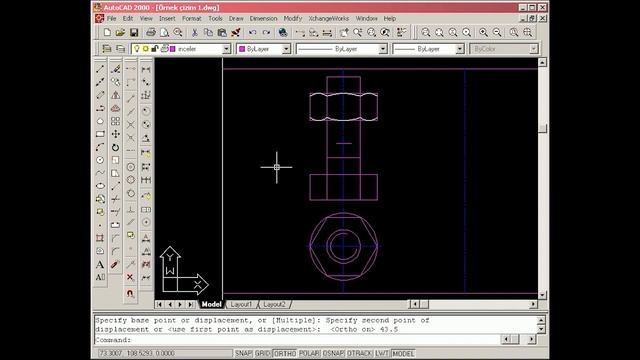Select the Line tool
640x360 pixels.
[100, 69]
